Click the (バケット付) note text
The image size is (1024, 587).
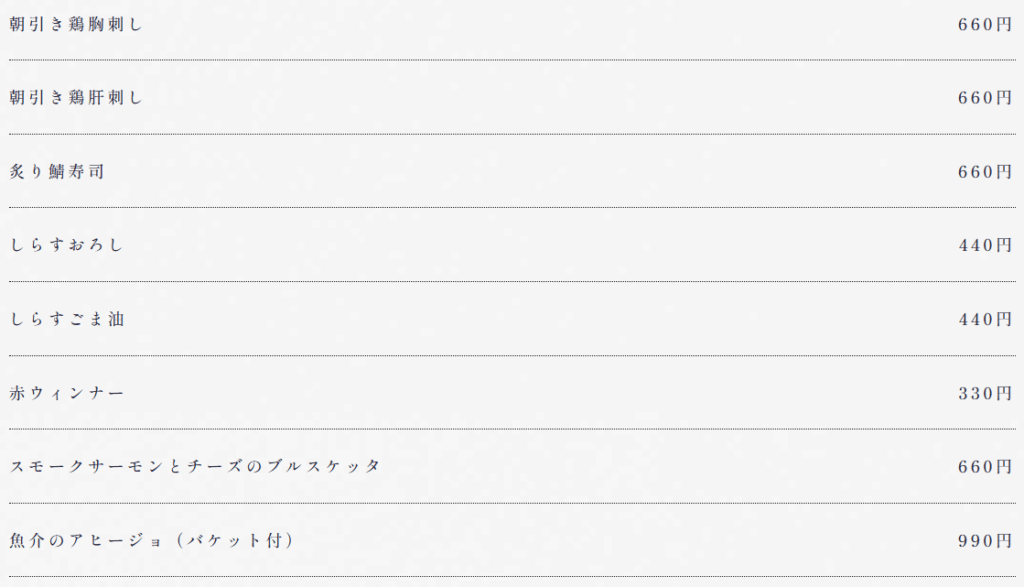coord(235,541)
